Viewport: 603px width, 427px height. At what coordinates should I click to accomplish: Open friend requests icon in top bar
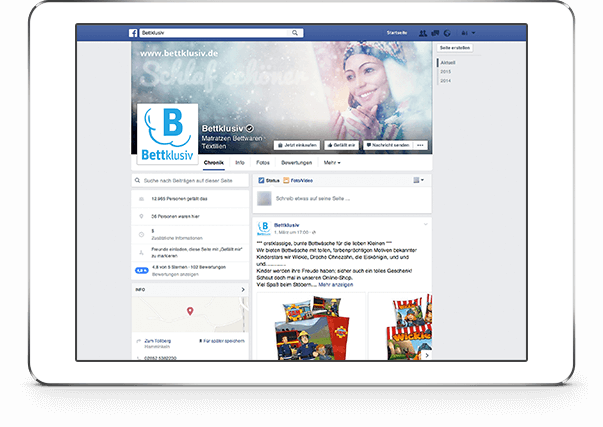[x=423, y=33]
